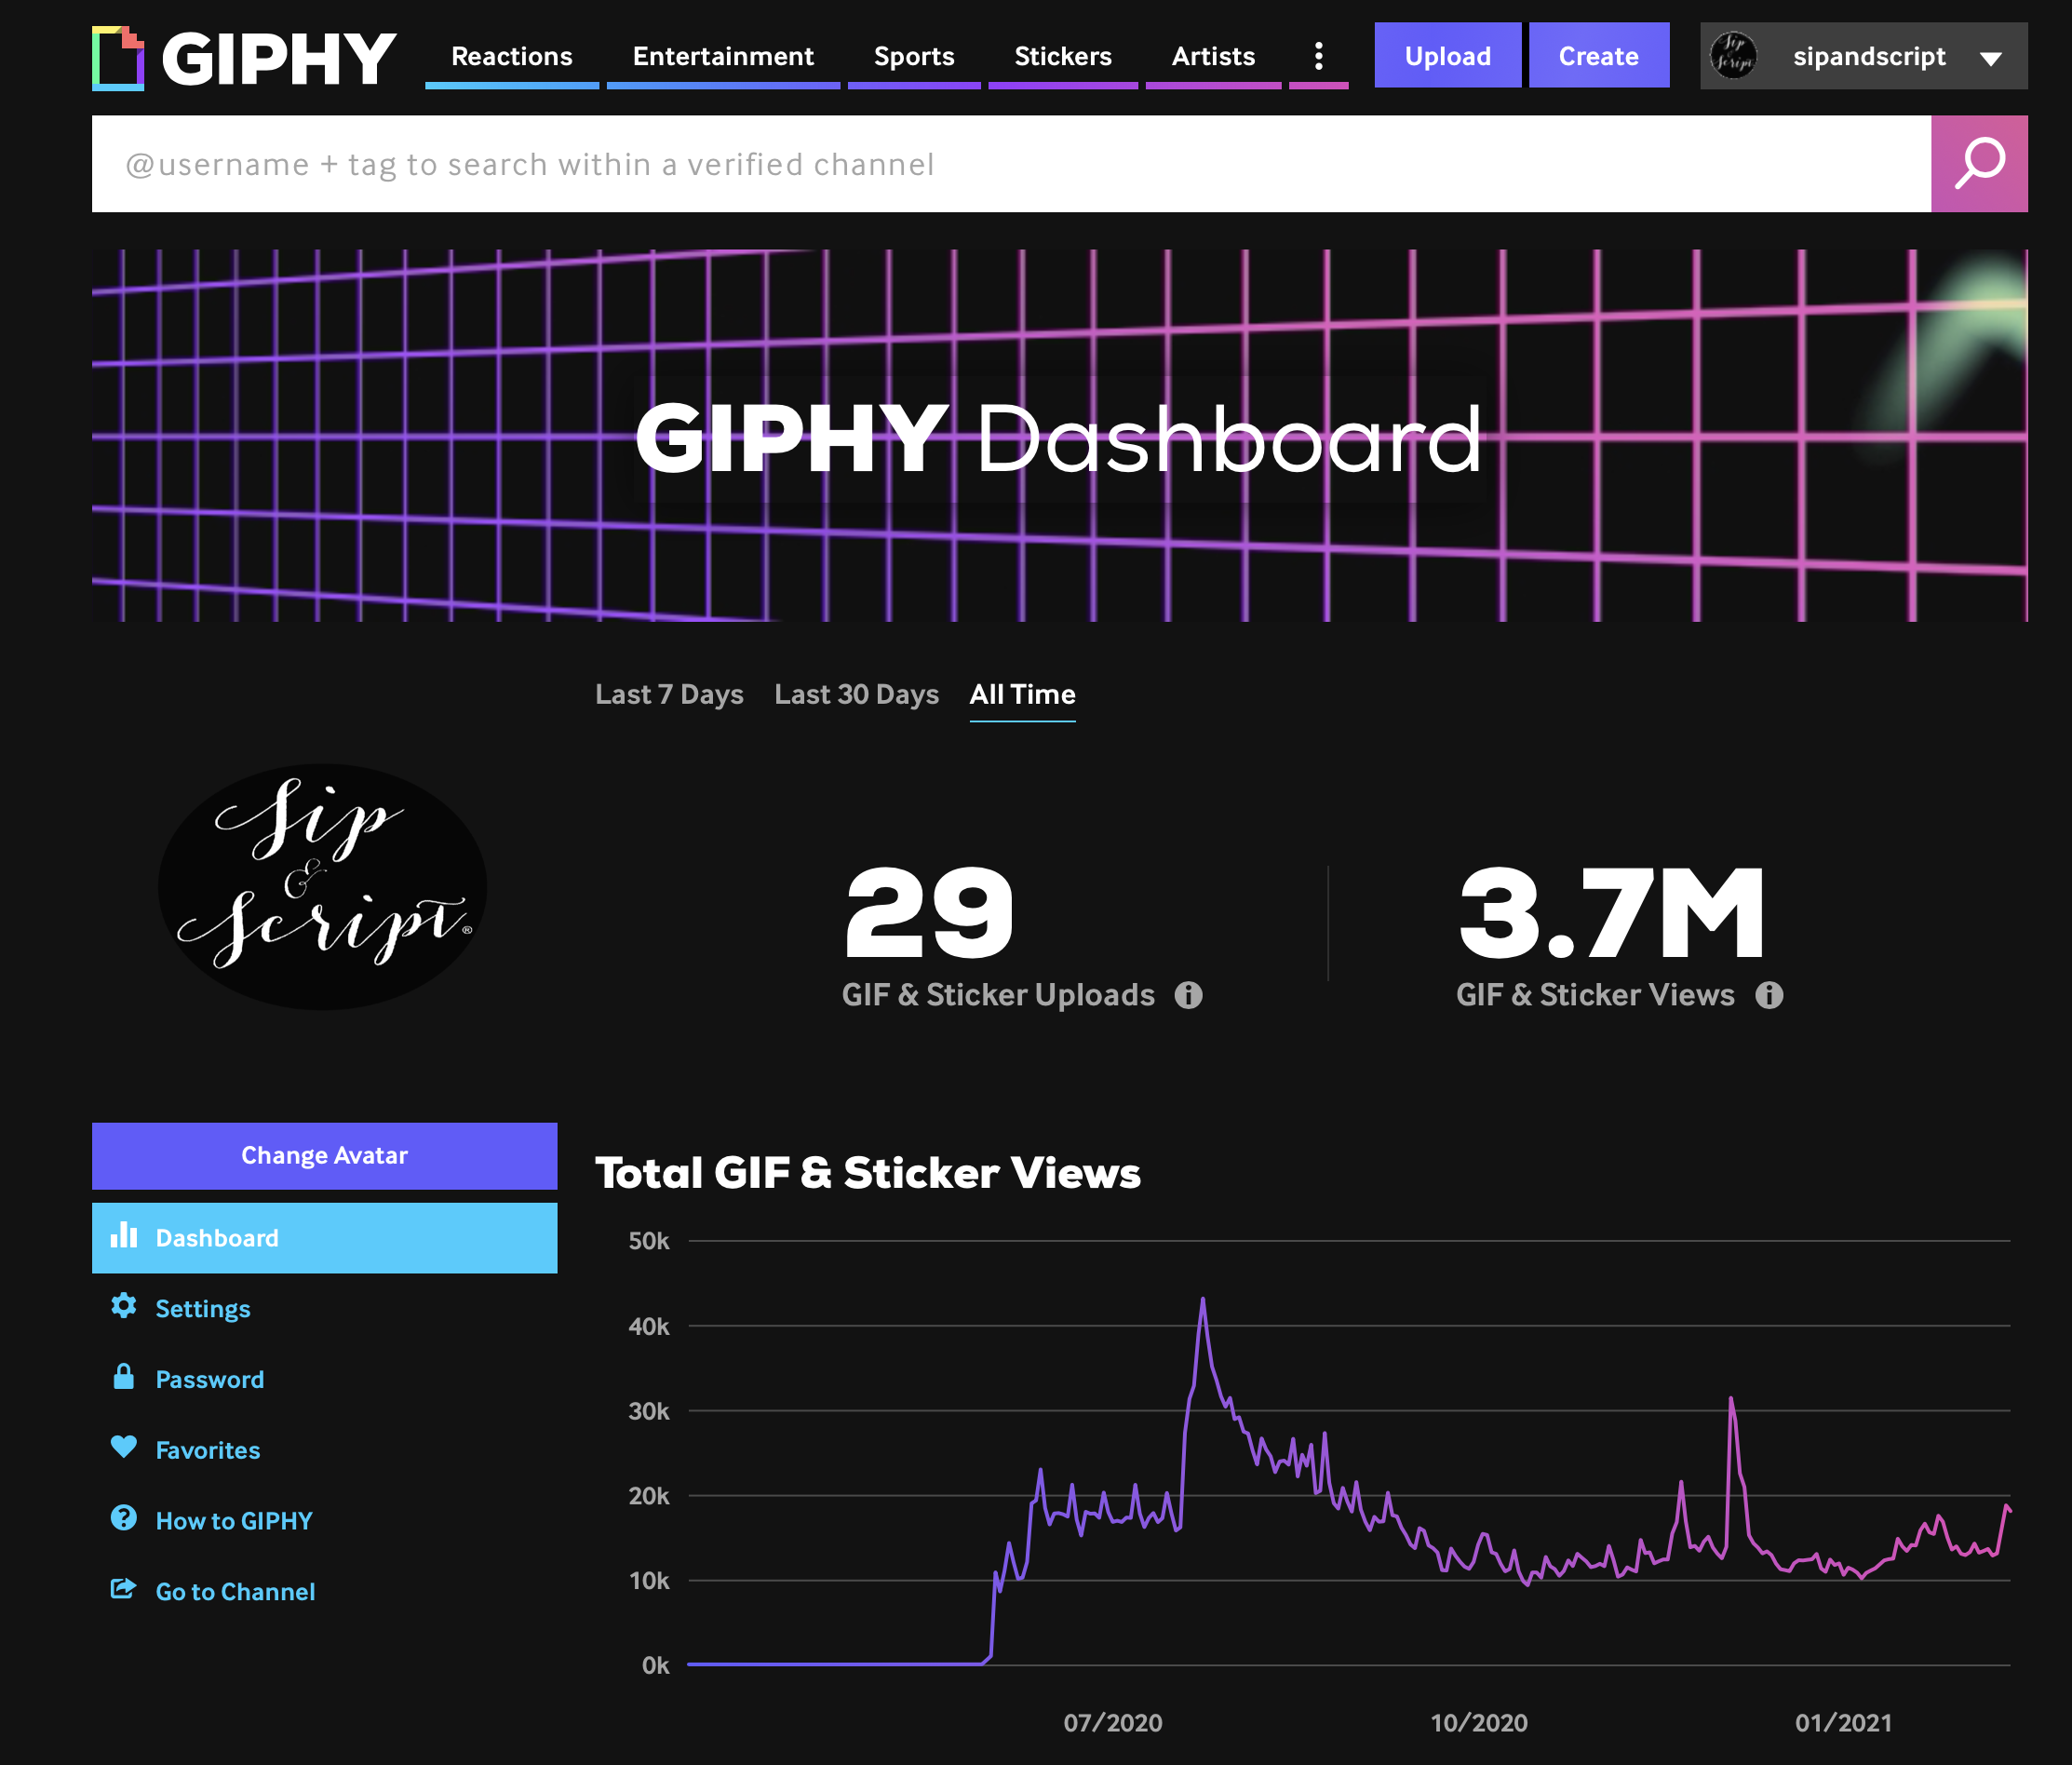Click the magnifying glass search button
The width and height of the screenshot is (2072, 1765).
(x=1978, y=164)
